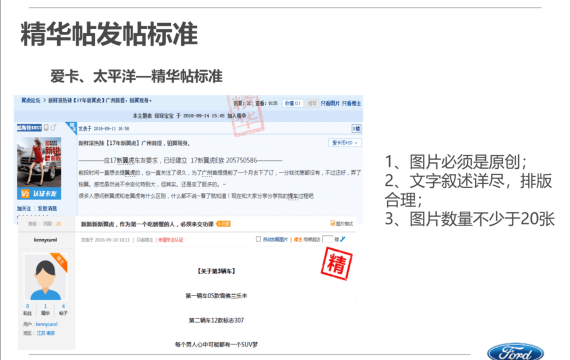Click the 翼虎论坛 breadcrumb link
570x360 pixels.
click(31, 100)
